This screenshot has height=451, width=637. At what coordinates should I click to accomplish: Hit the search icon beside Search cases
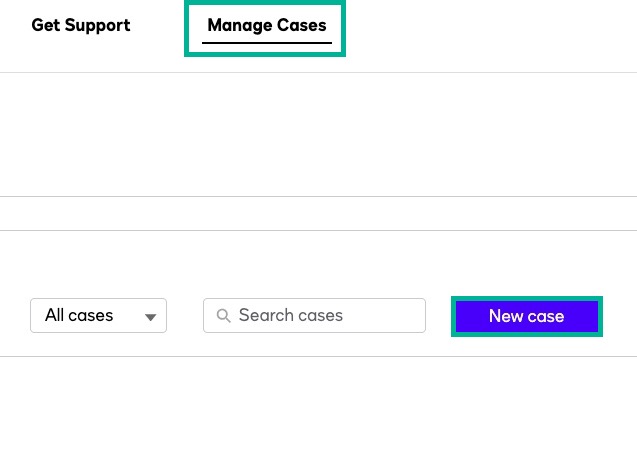point(223,316)
